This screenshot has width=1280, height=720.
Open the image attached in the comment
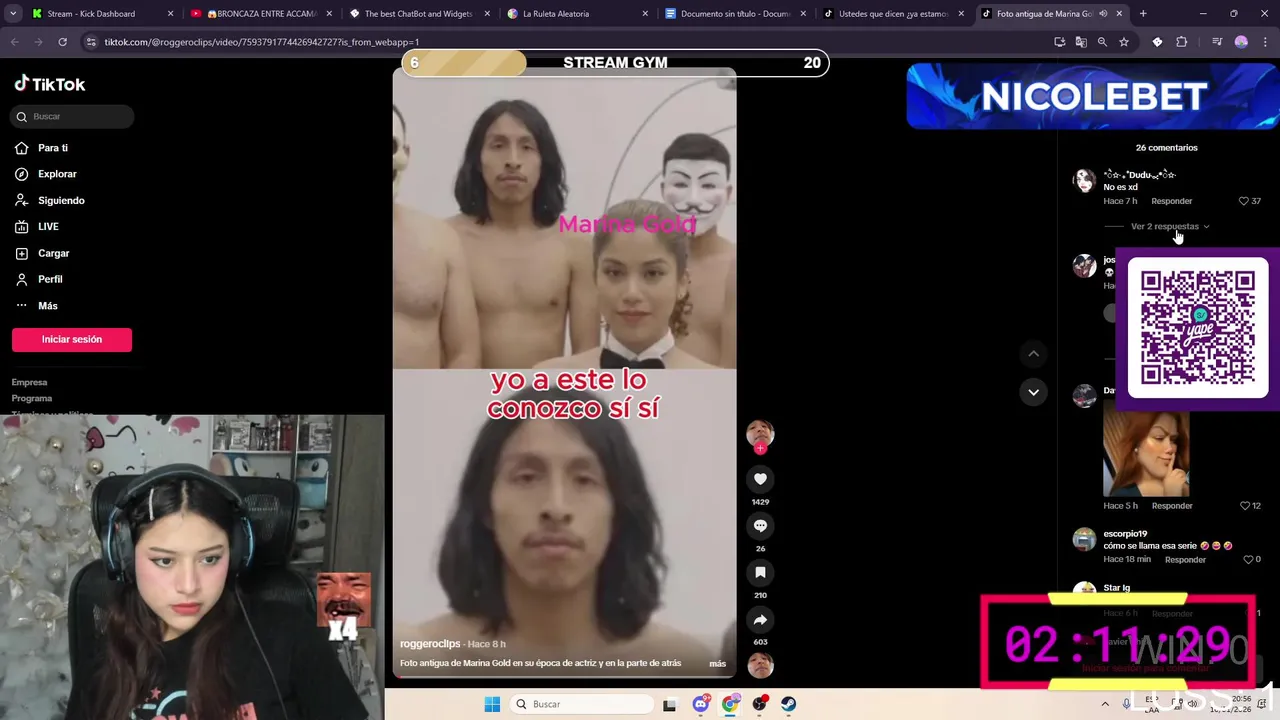(1146, 453)
